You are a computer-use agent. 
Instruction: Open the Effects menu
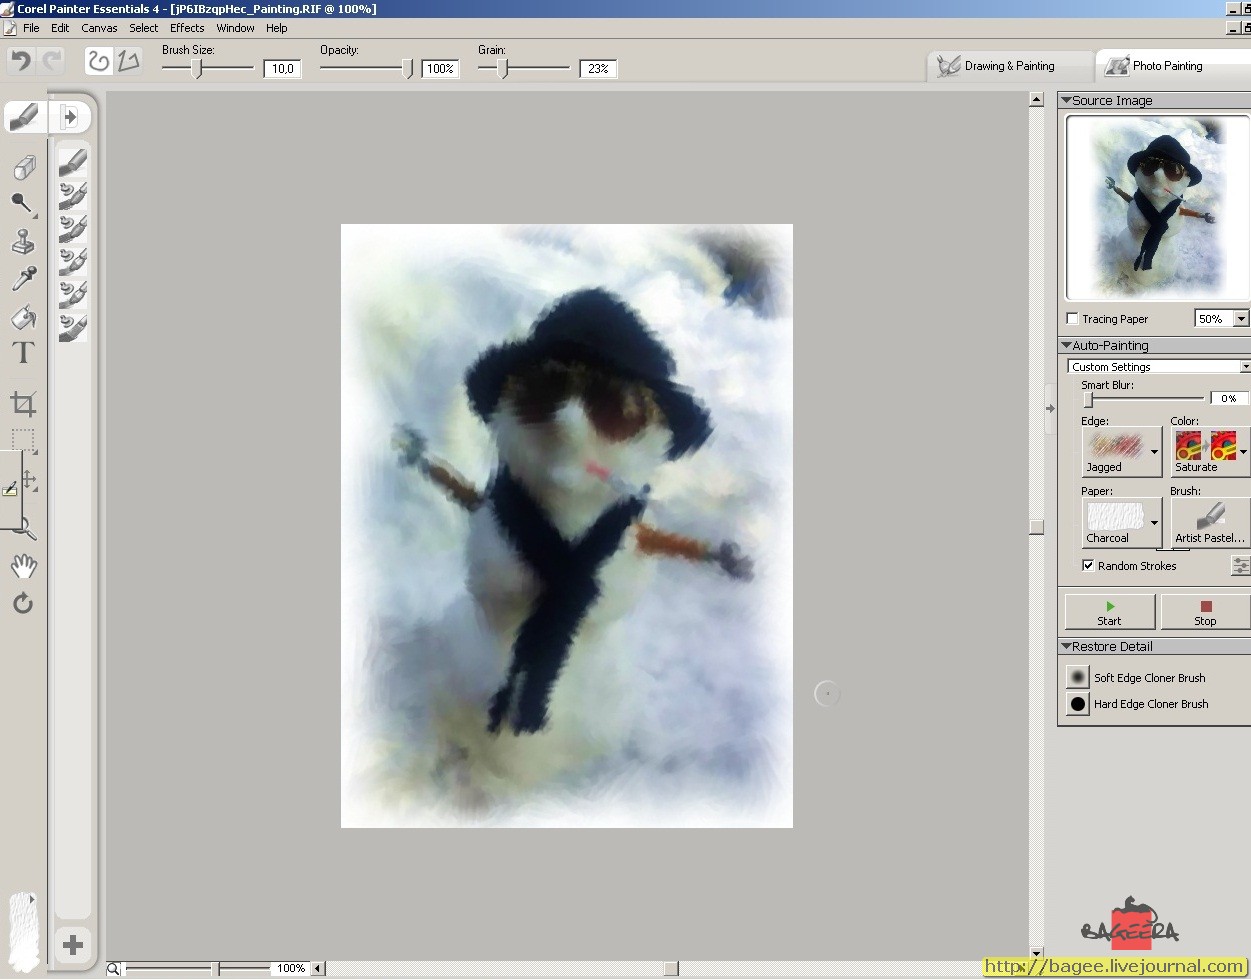point(187,28)
